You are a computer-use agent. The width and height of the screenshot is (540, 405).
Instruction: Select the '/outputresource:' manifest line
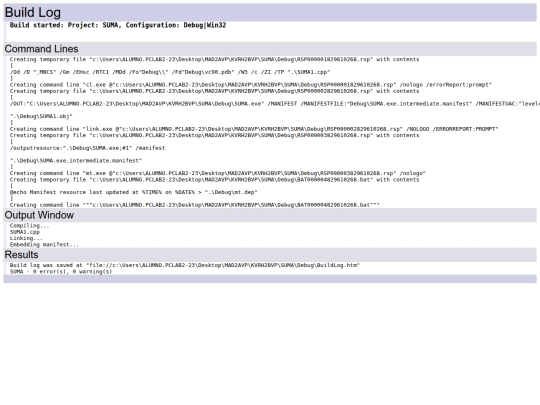87,148
